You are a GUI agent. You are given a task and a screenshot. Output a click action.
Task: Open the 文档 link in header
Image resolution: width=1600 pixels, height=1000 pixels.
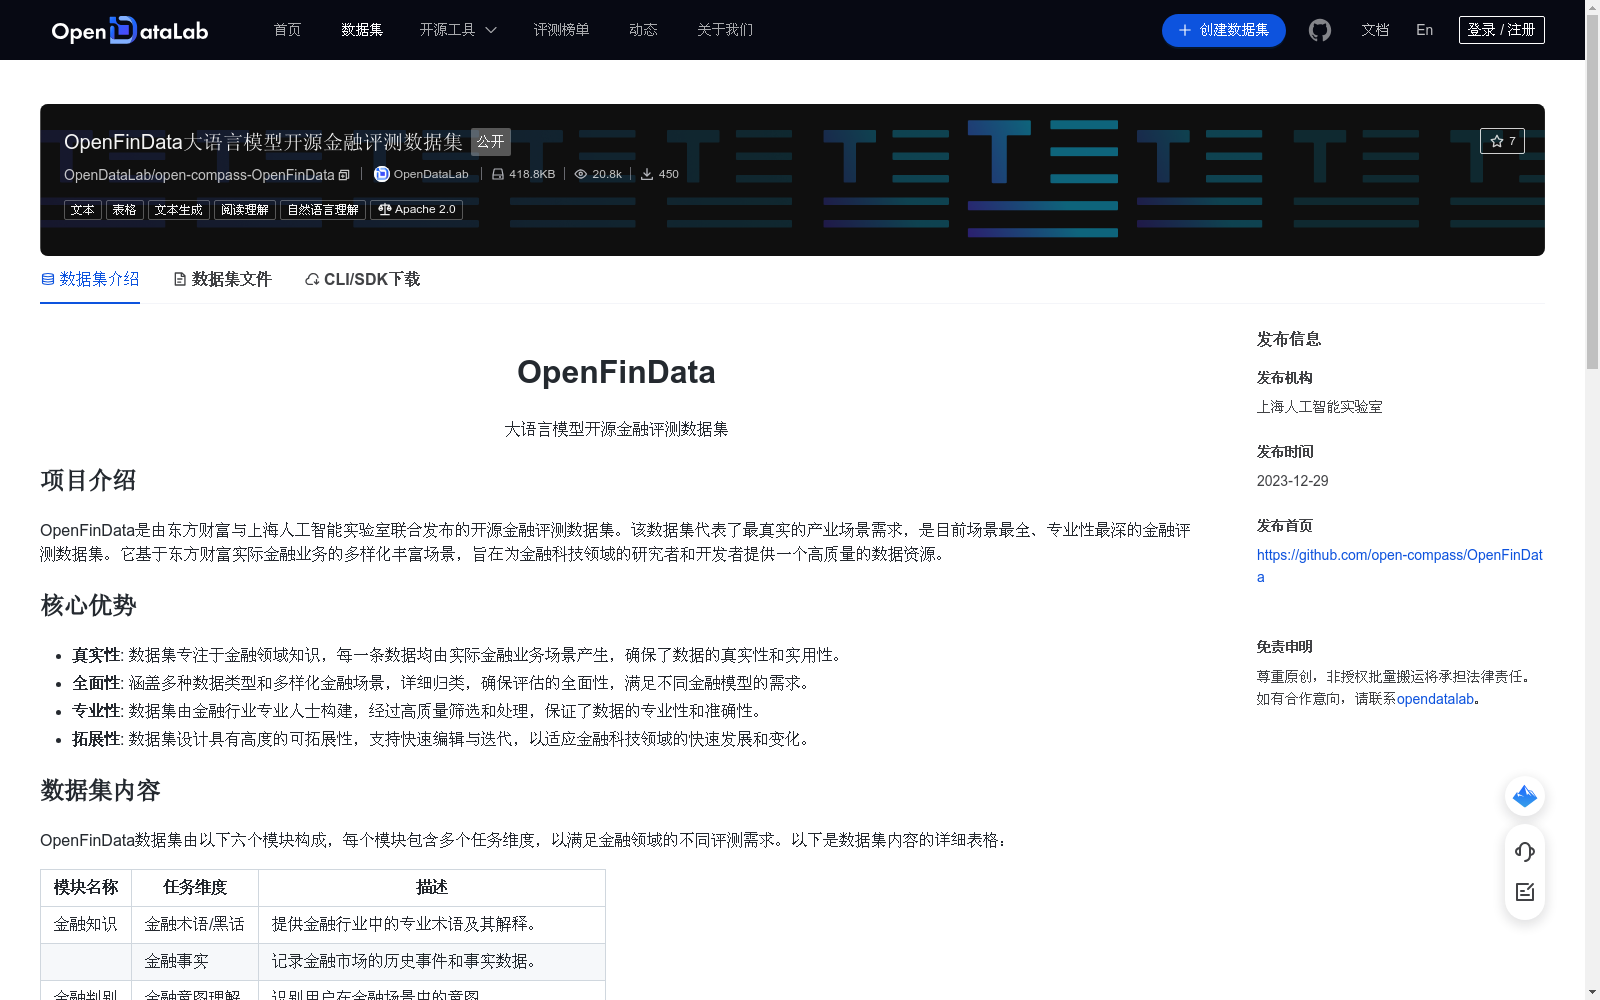point(1375,30)
